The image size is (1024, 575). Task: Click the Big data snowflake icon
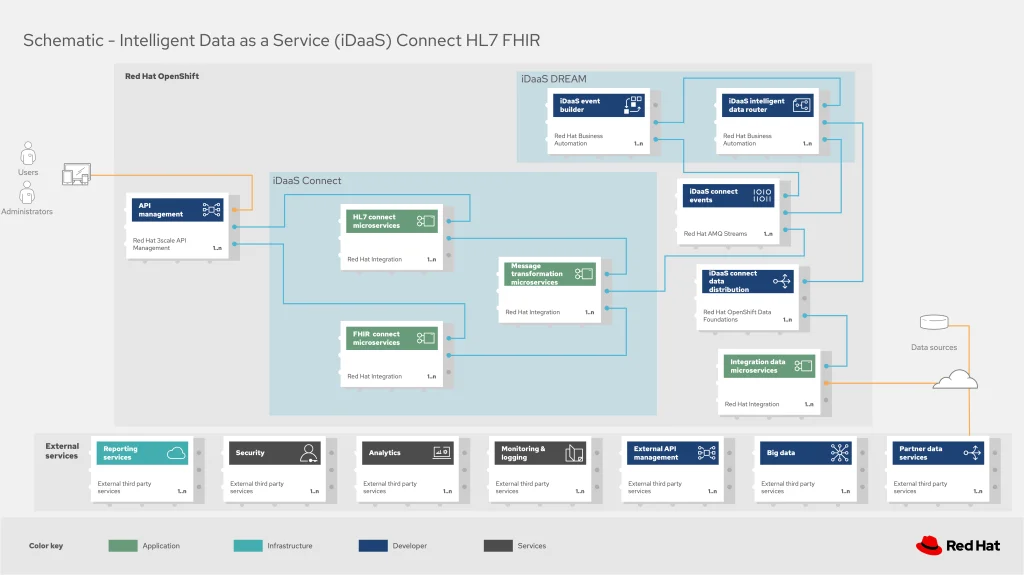(x=840, y=453)
